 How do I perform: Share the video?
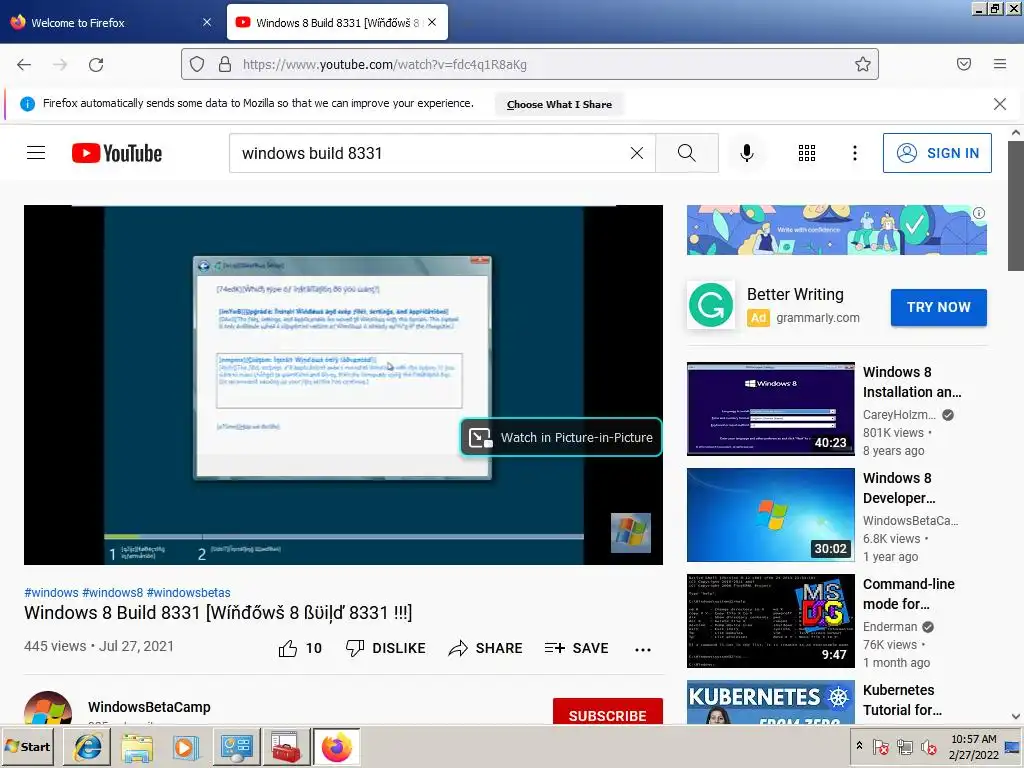click(485, 648)
